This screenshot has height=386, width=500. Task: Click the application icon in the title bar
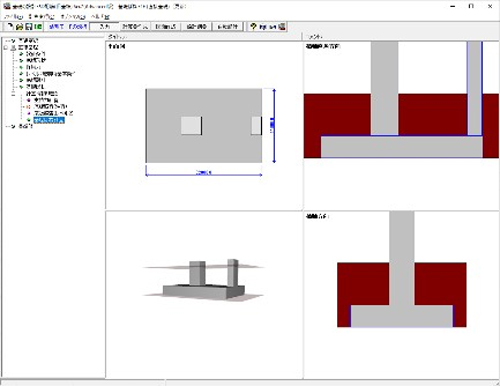click(x=7, y=6)
